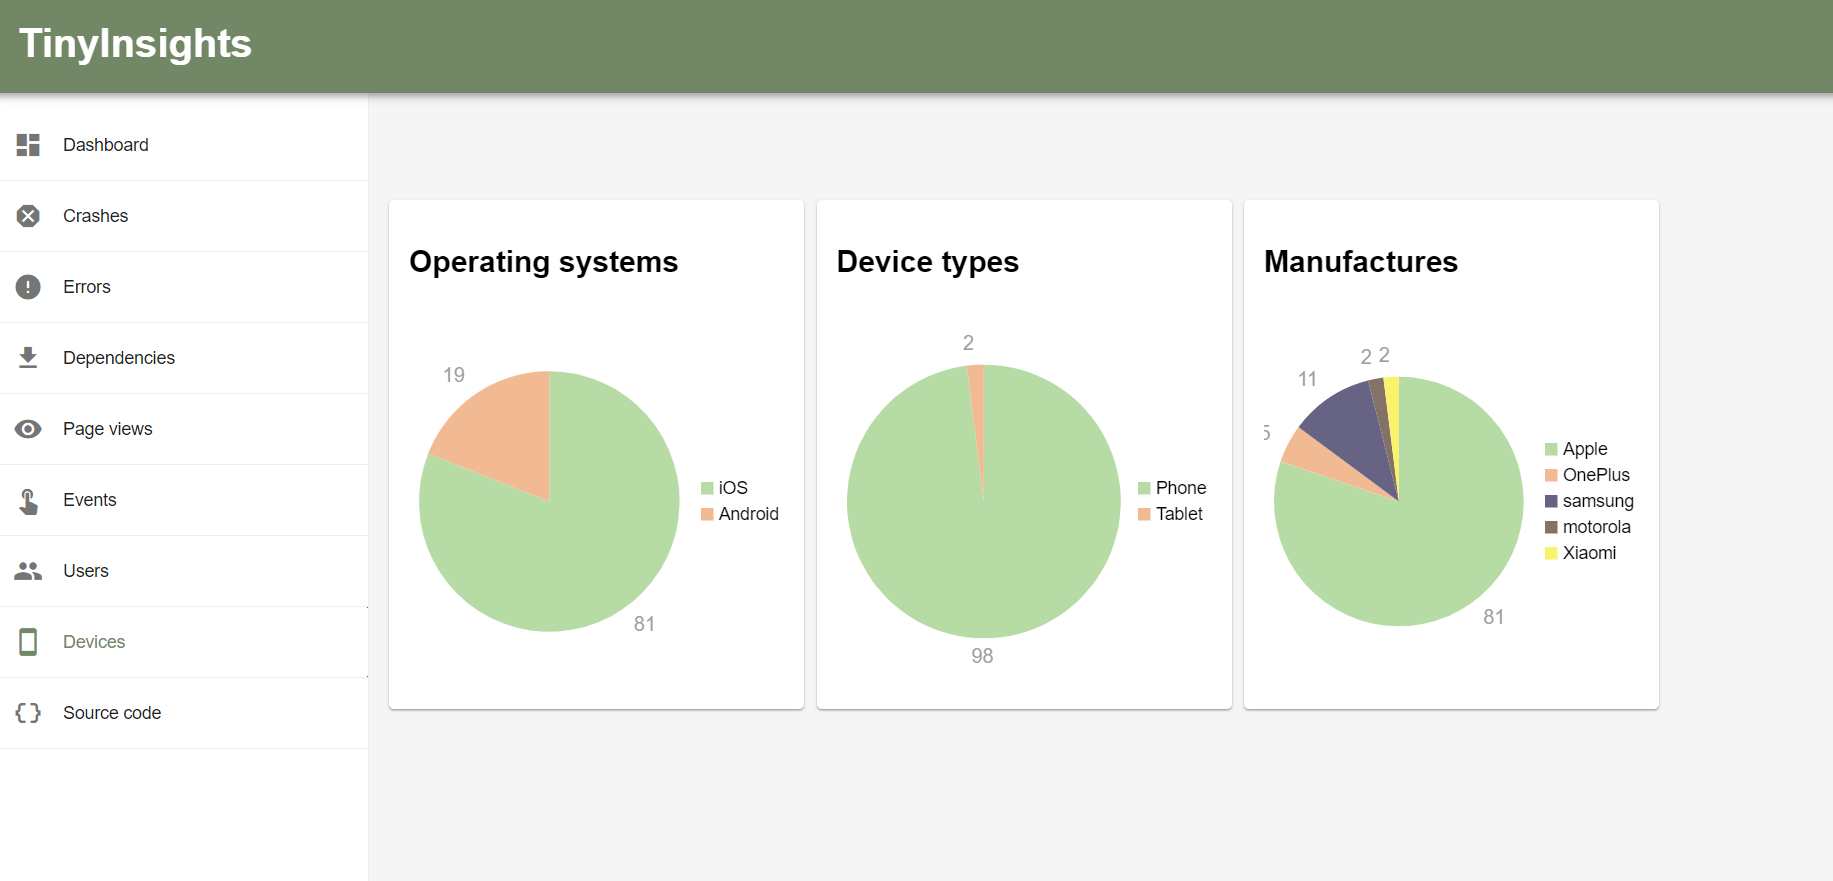
Task: Go to the Crashes page
Action: click(184, 216)
